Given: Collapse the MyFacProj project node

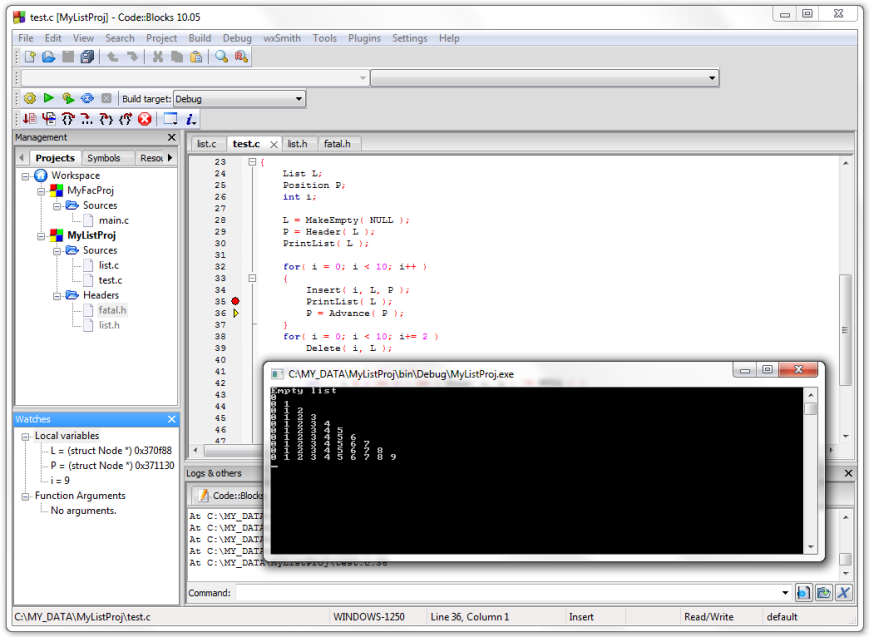Looking at the screenshot, I should pos(41,191).
